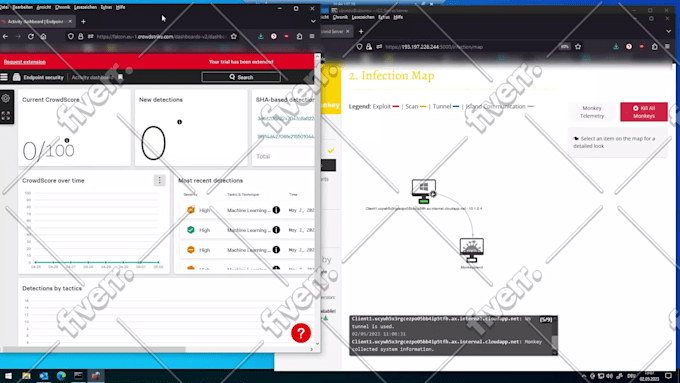Open the second SHA-based detection hash link

coord(285,136)
